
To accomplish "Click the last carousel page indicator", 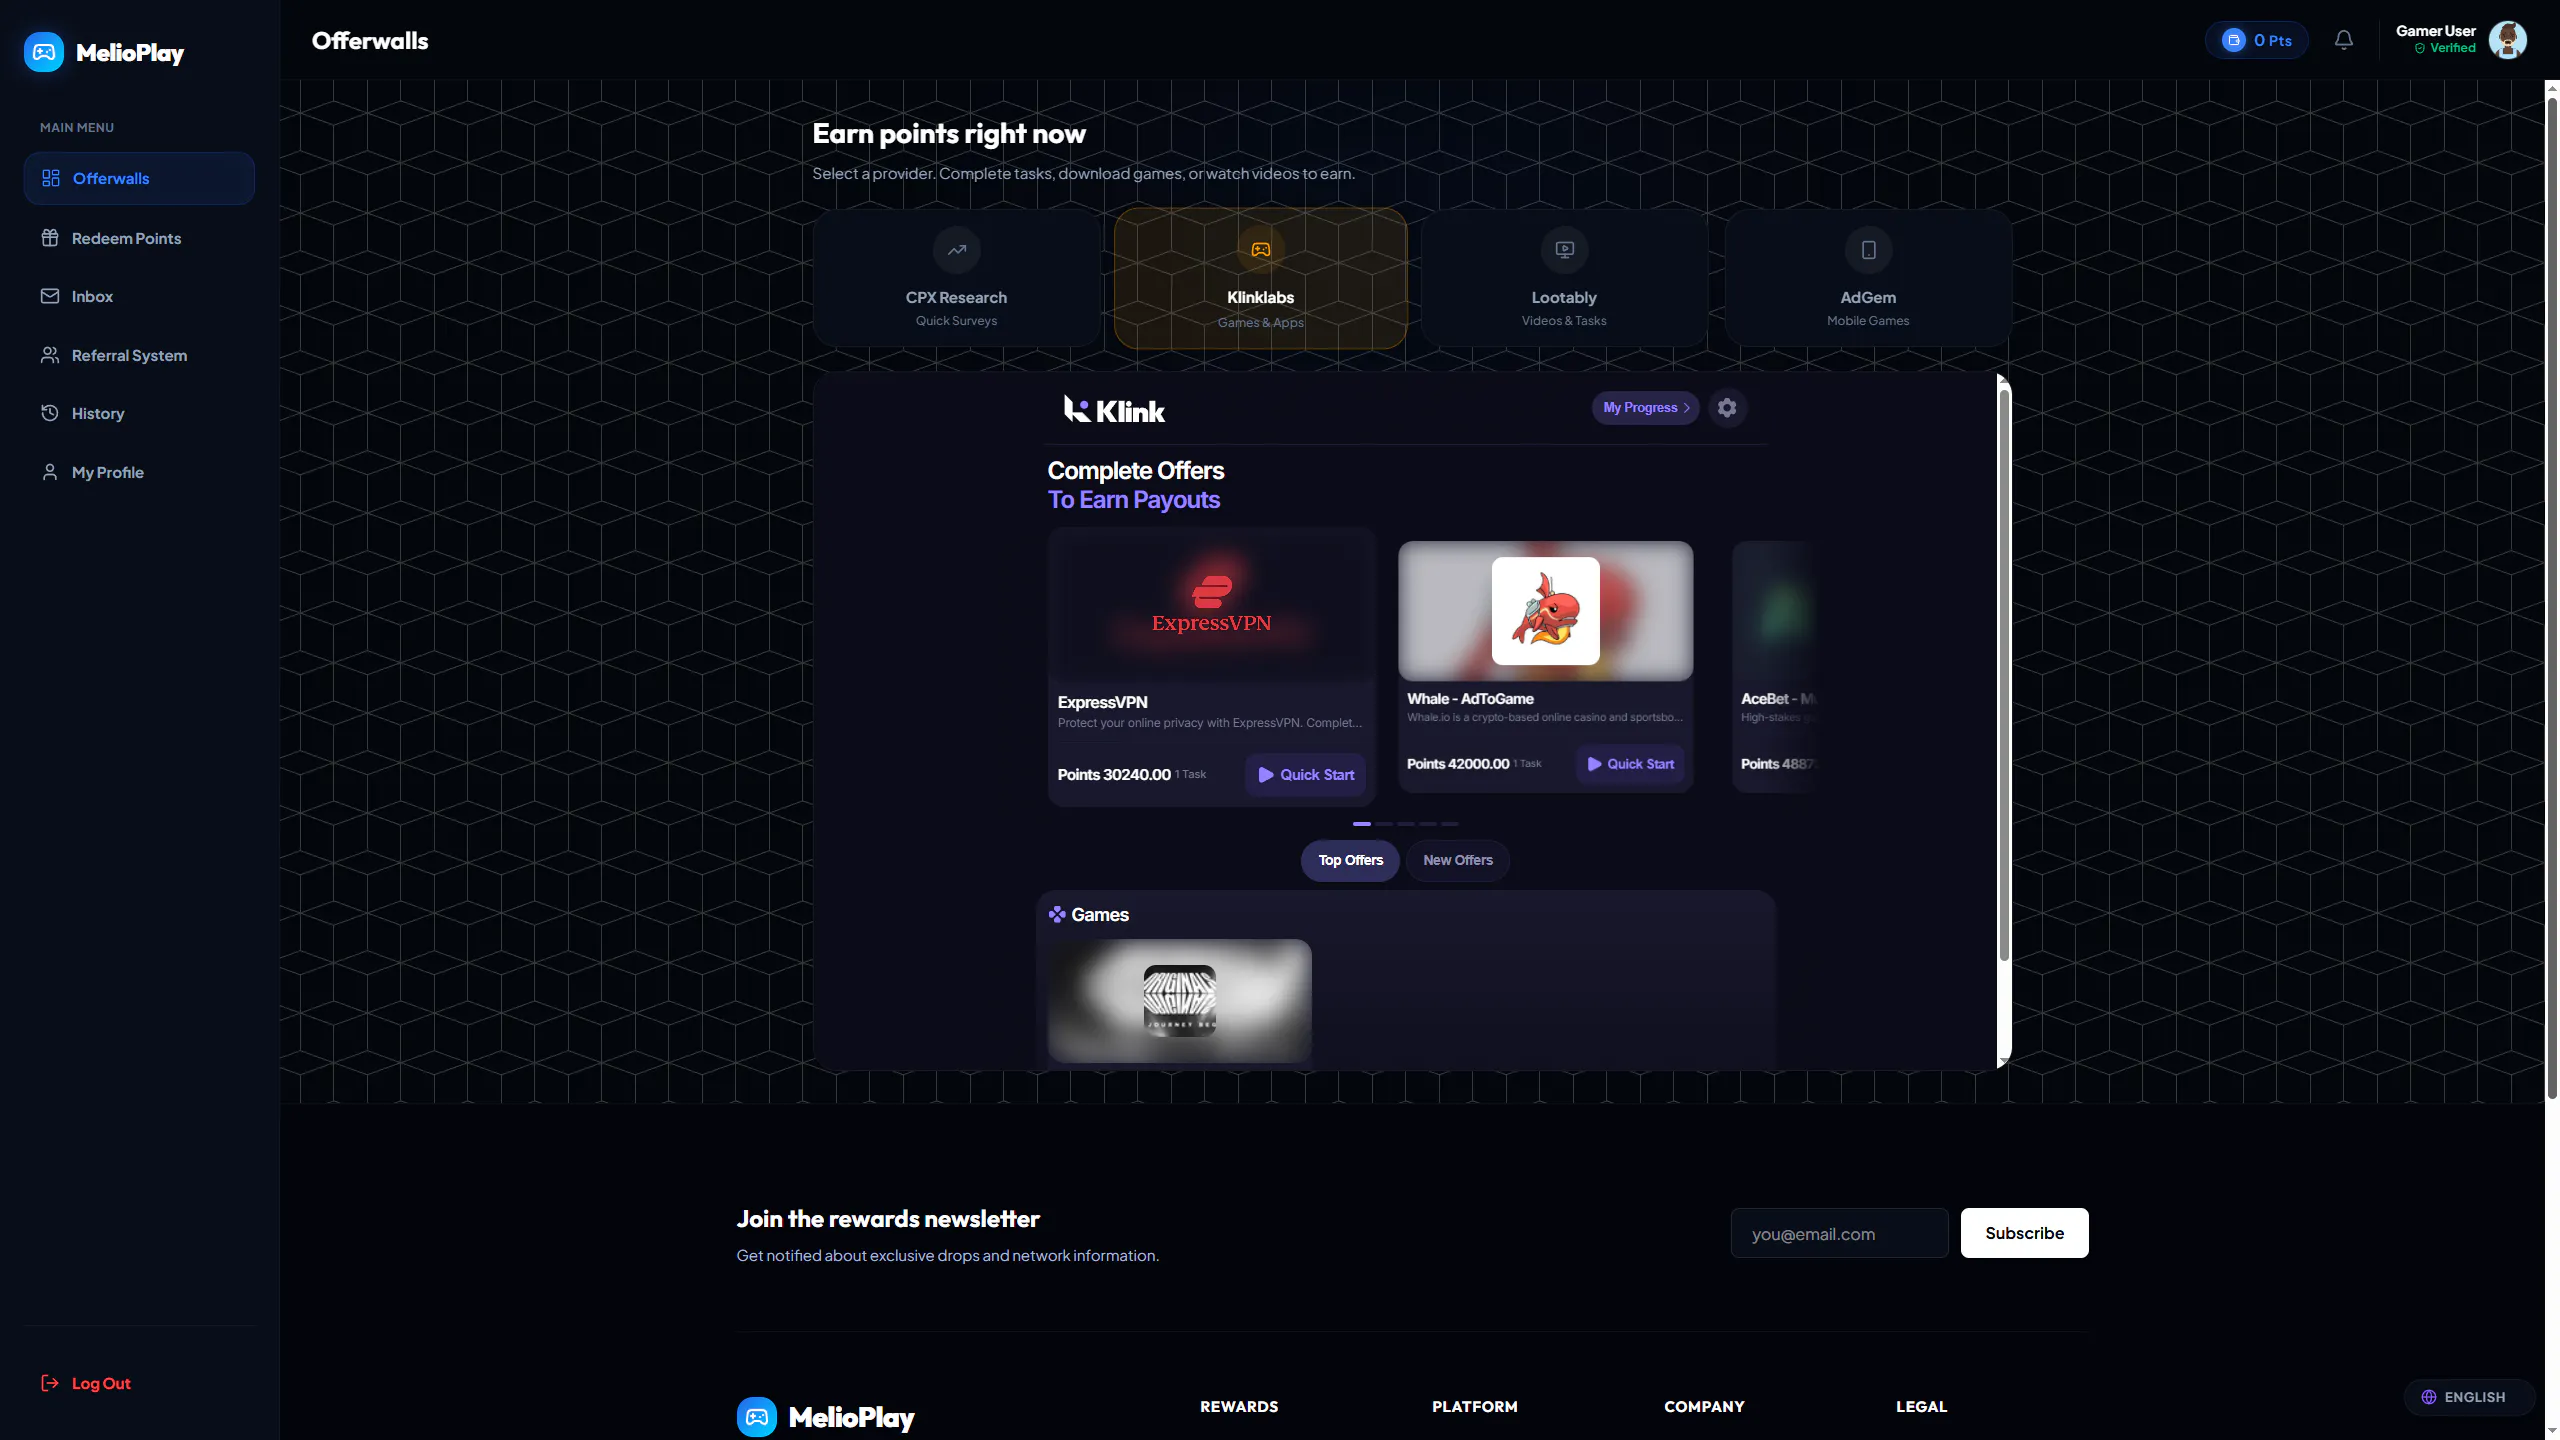I will point(1449,823).
